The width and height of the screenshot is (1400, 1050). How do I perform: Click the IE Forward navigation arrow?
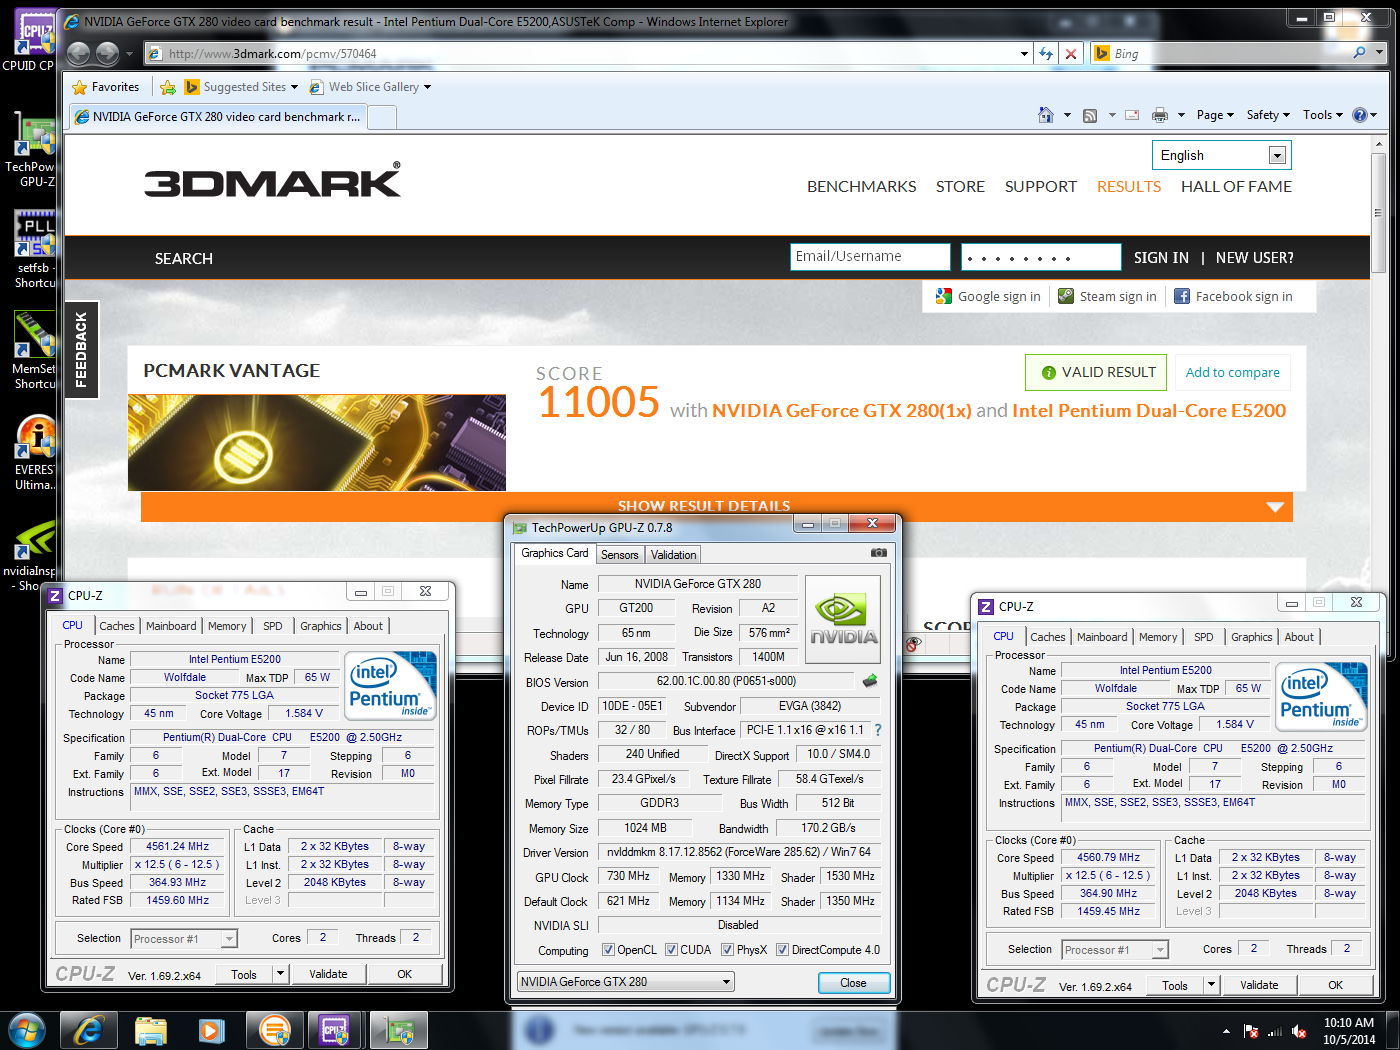108,53
